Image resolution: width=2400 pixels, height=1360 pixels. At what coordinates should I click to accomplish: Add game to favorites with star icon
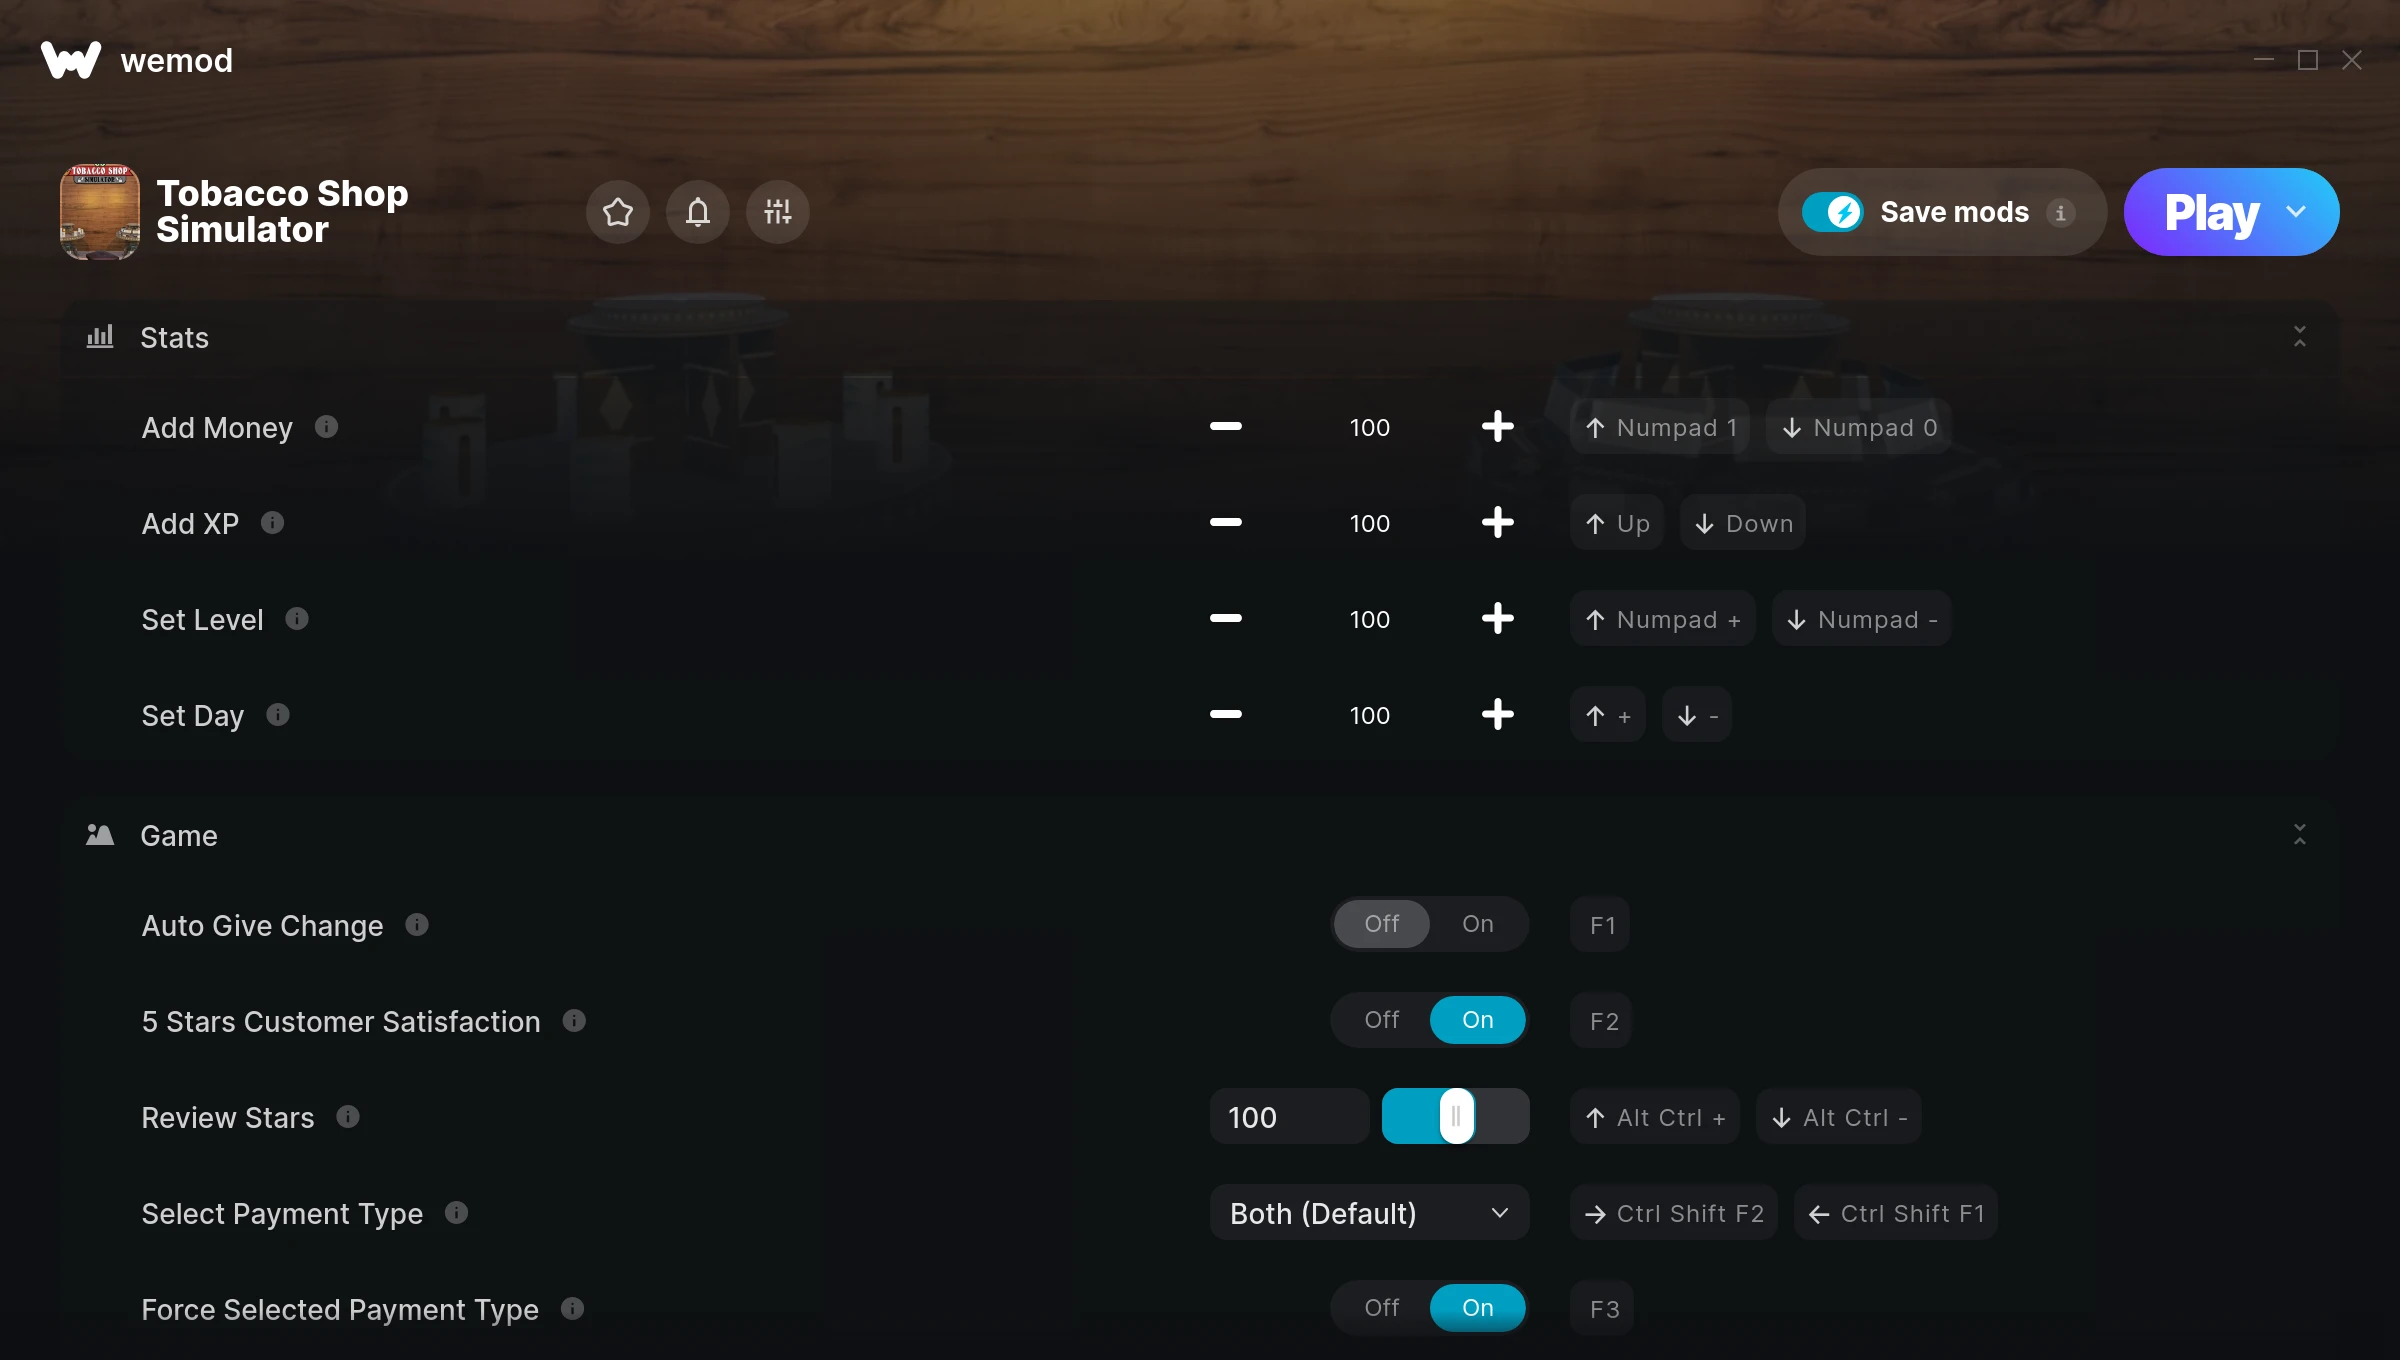pos(618,212)
